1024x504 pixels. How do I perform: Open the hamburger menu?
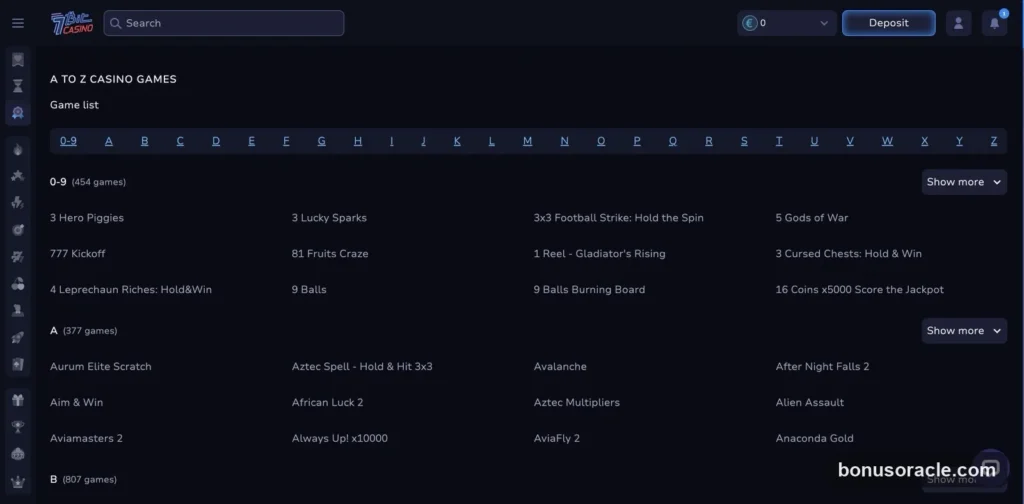[x=18, y=23]
